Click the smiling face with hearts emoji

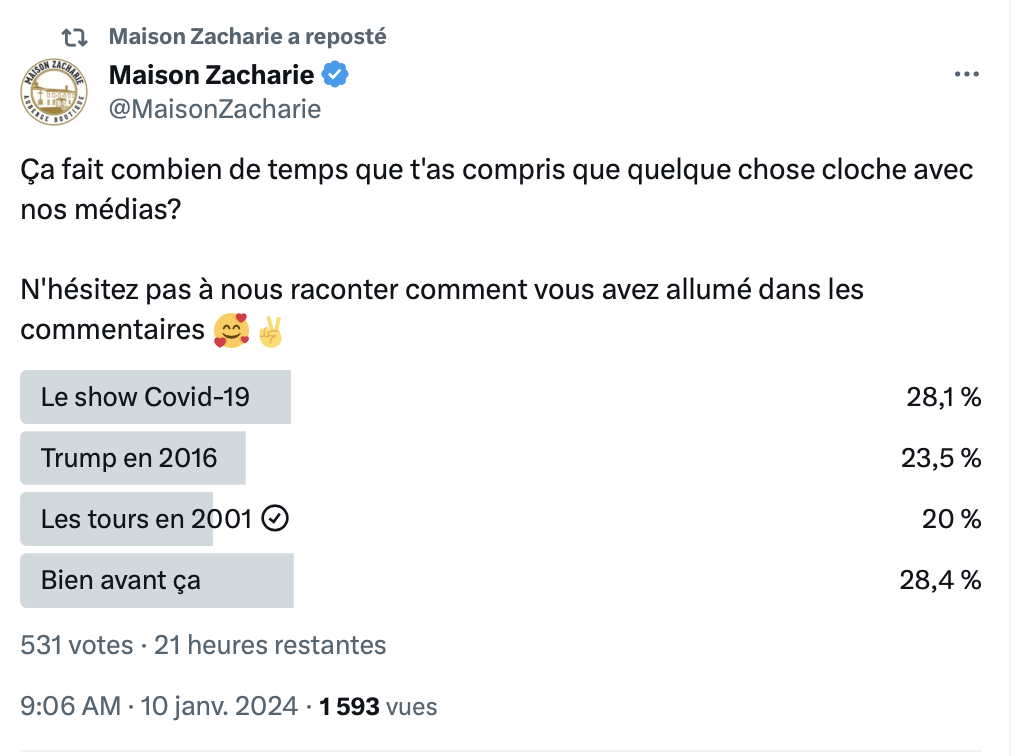[232, 331]
